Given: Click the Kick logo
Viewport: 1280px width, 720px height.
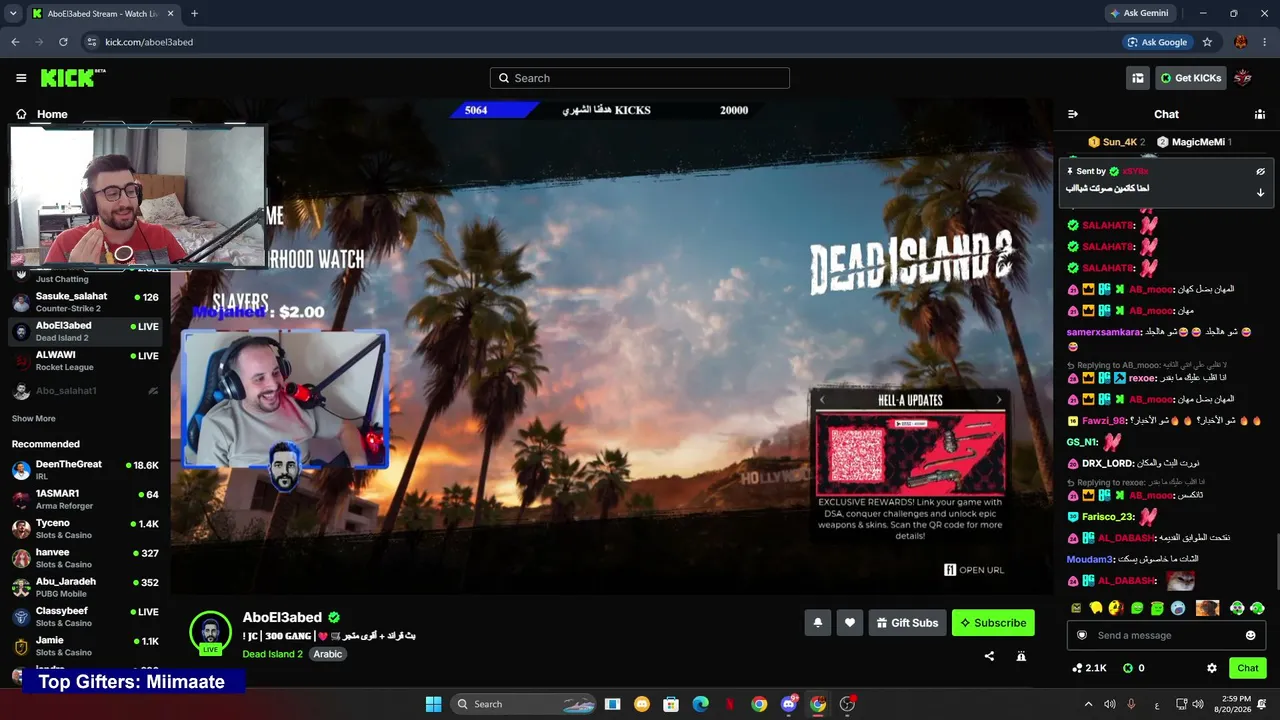Looking at the screenshot, I should pos(73,78).
